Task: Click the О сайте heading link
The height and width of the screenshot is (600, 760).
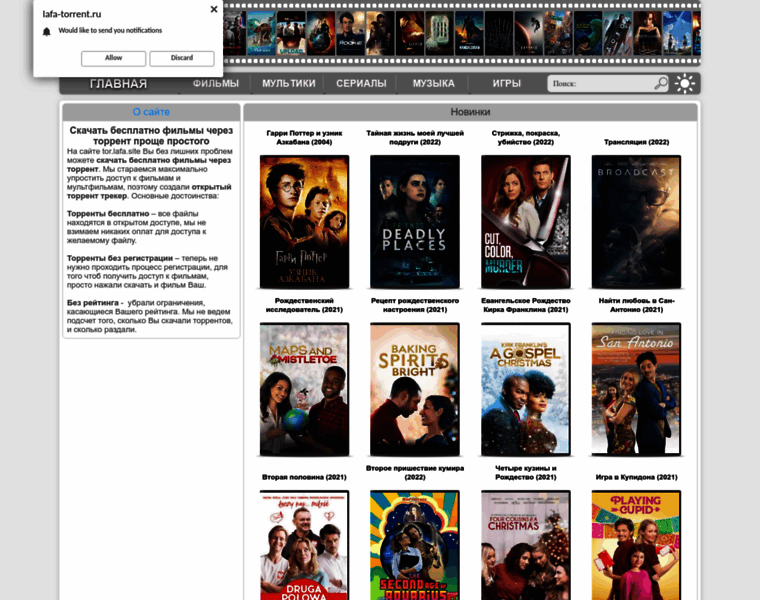Action: click(x=151, y=112)
